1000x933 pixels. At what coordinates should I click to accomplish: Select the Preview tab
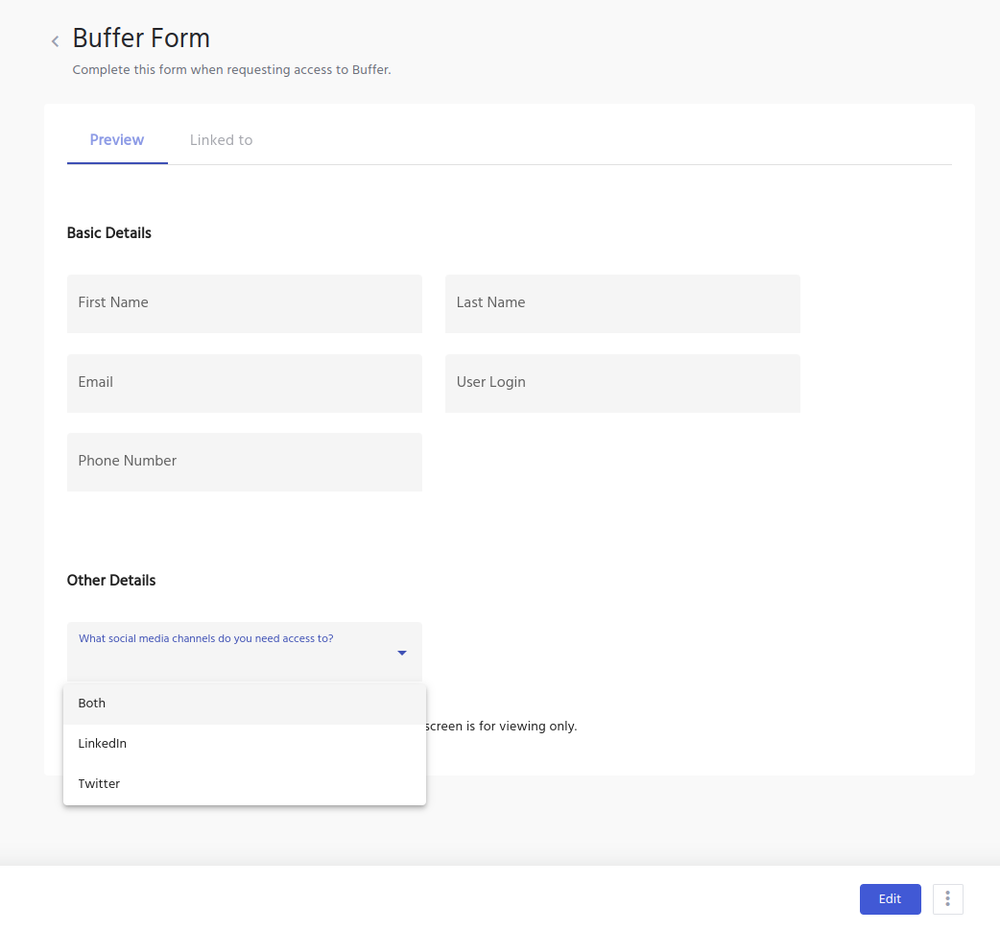tap(116, 140)
